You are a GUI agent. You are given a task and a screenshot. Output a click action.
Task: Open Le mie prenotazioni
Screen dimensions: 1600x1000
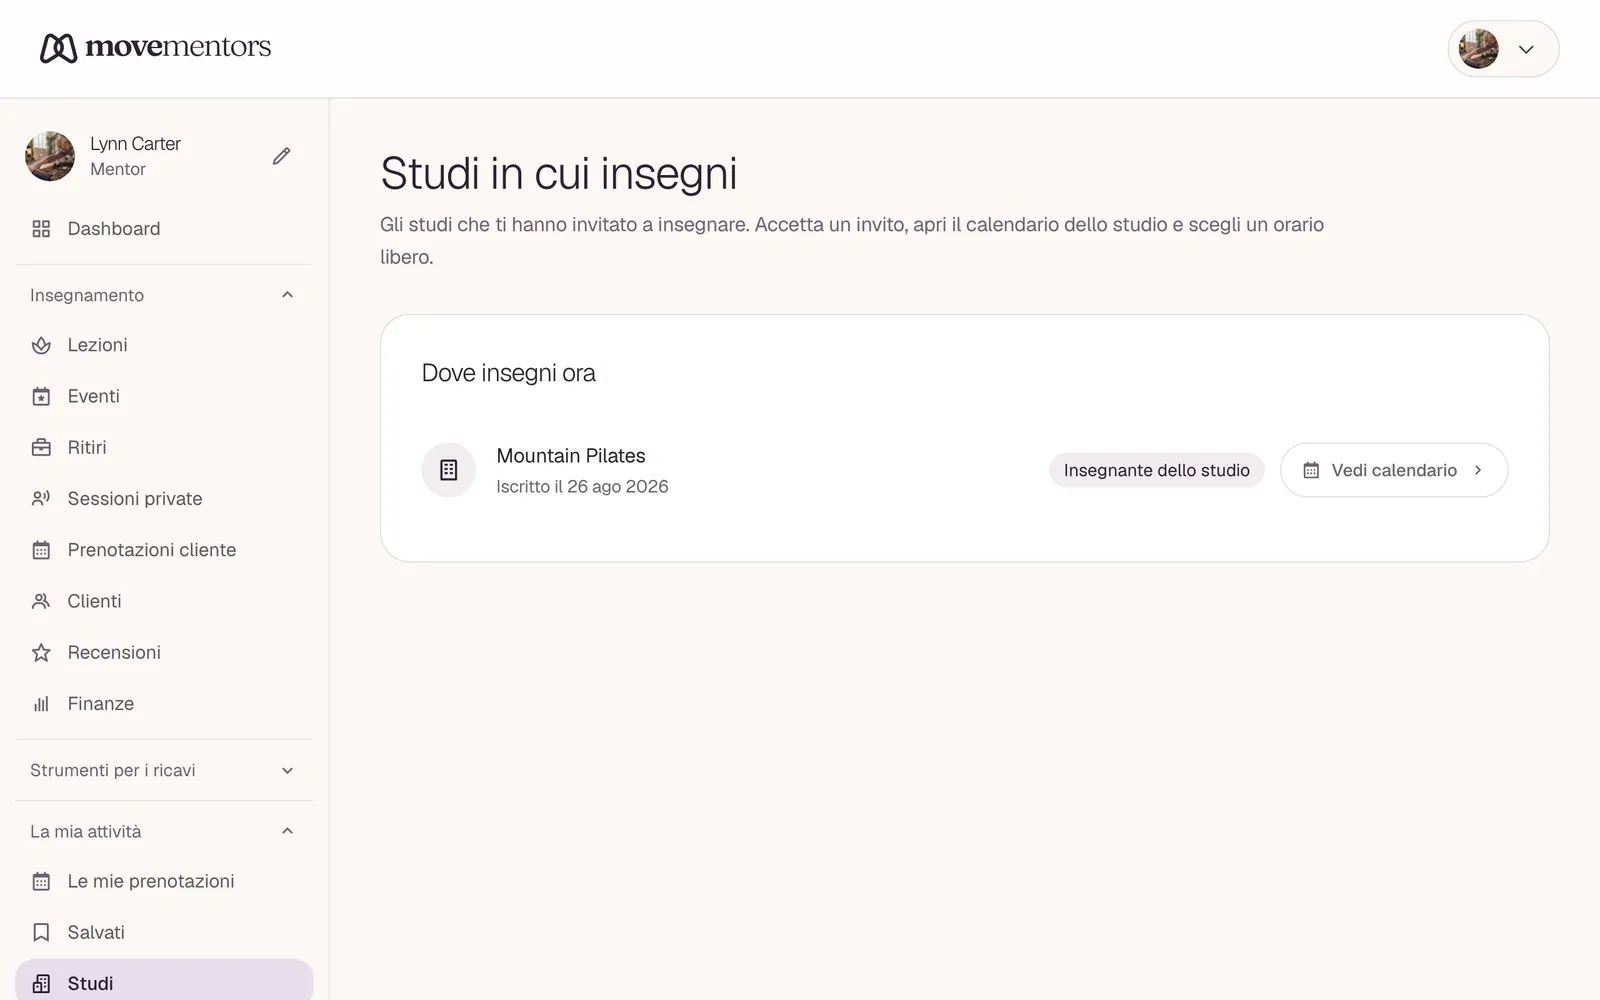(164, 881)
